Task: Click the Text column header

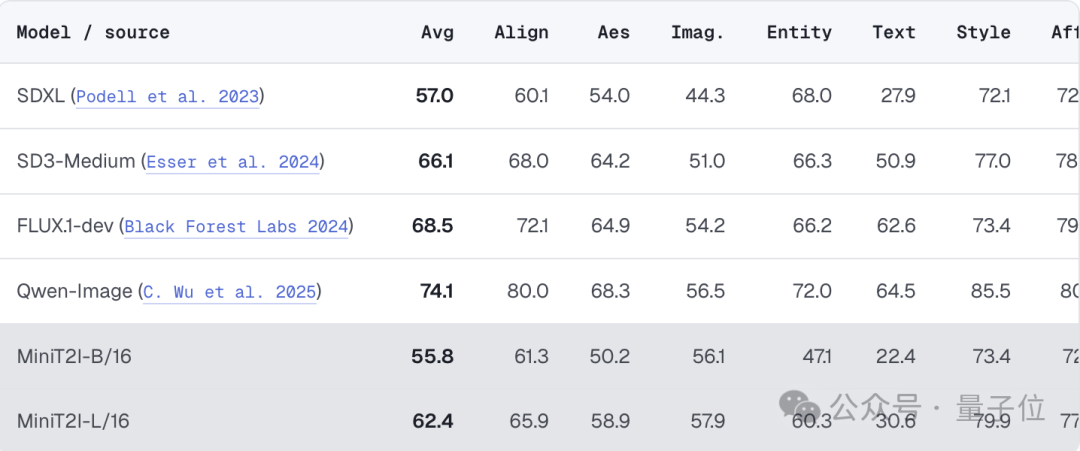Action: click(x=894, y=32)
